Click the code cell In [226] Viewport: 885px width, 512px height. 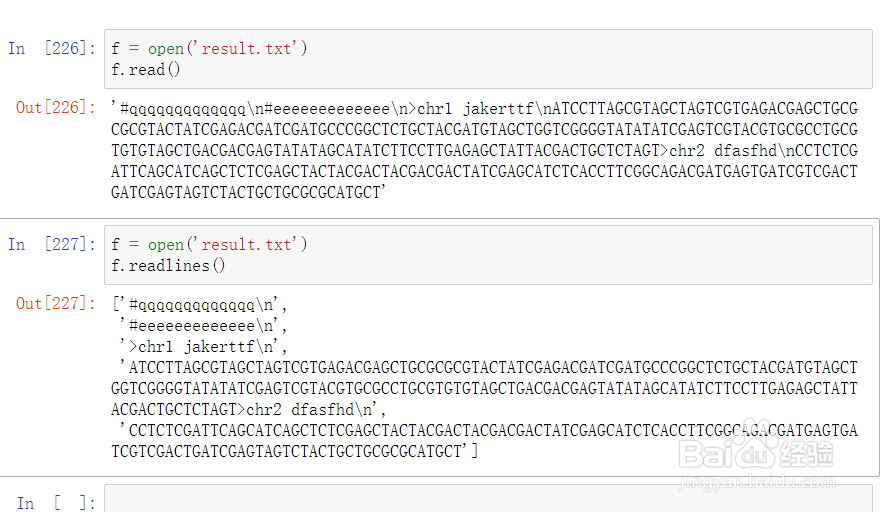tap(488, 59)
